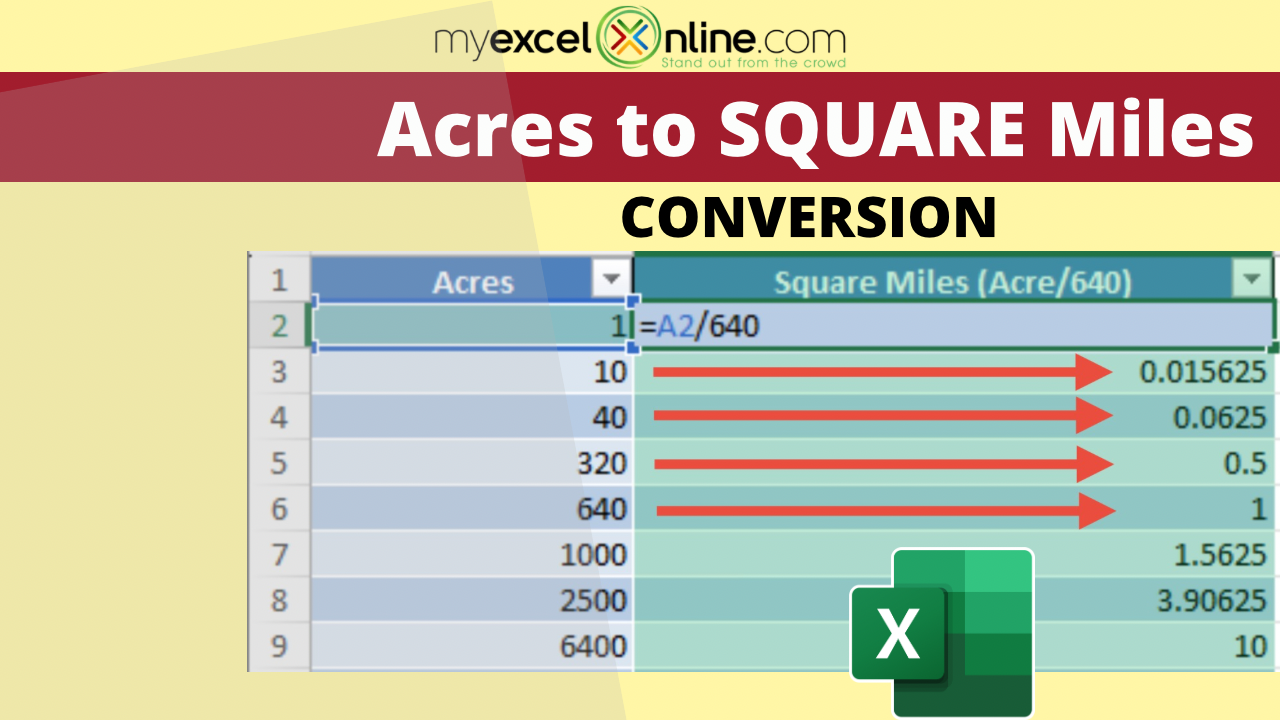Image resolution: width=1280 pixels, height=720 pixels.
Task: Select the Acres cell with value 10
Action: (472, 371)
